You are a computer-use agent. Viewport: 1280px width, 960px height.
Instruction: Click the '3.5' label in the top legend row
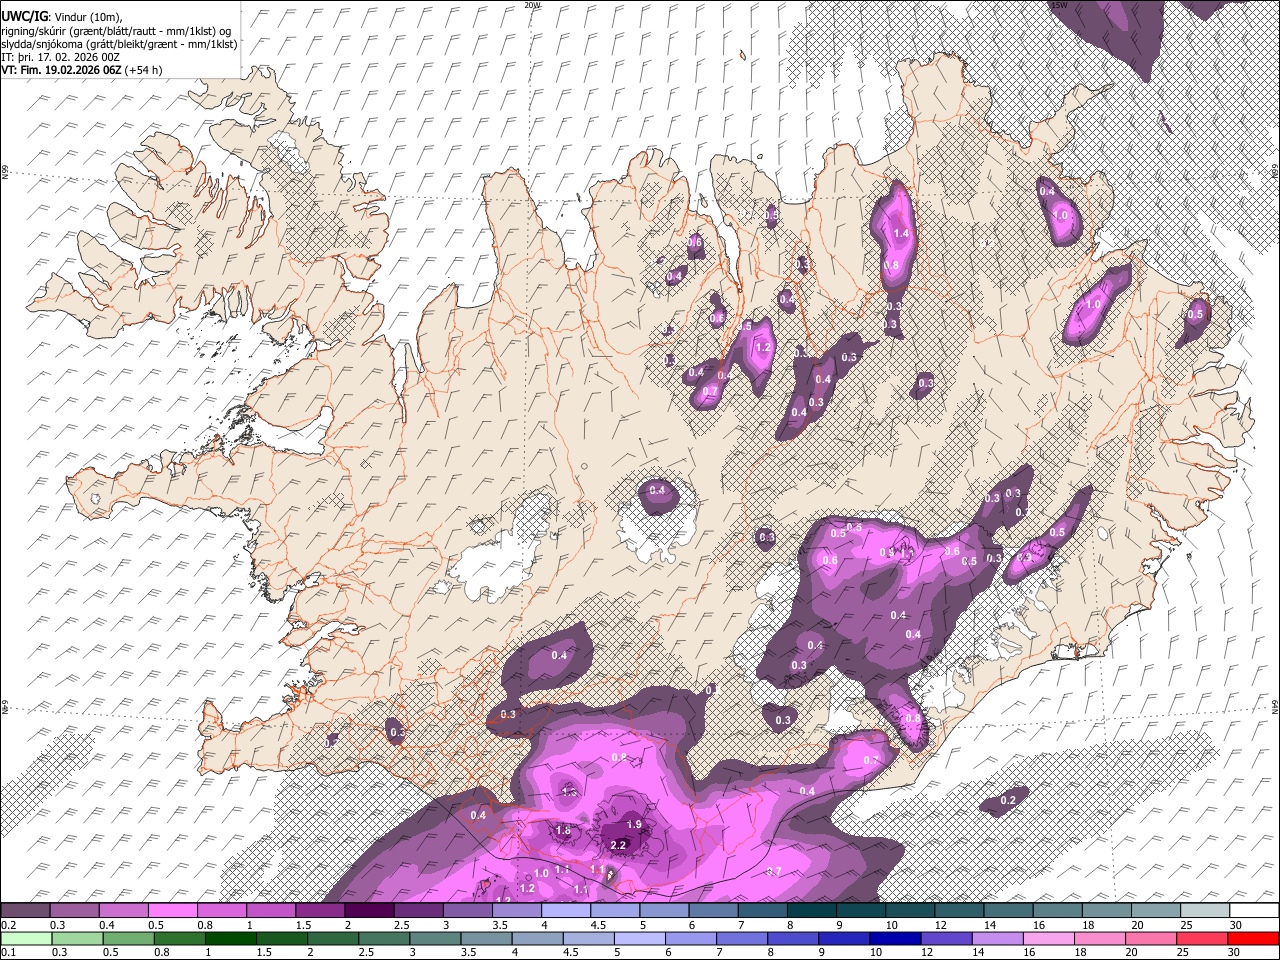(500, 925)
